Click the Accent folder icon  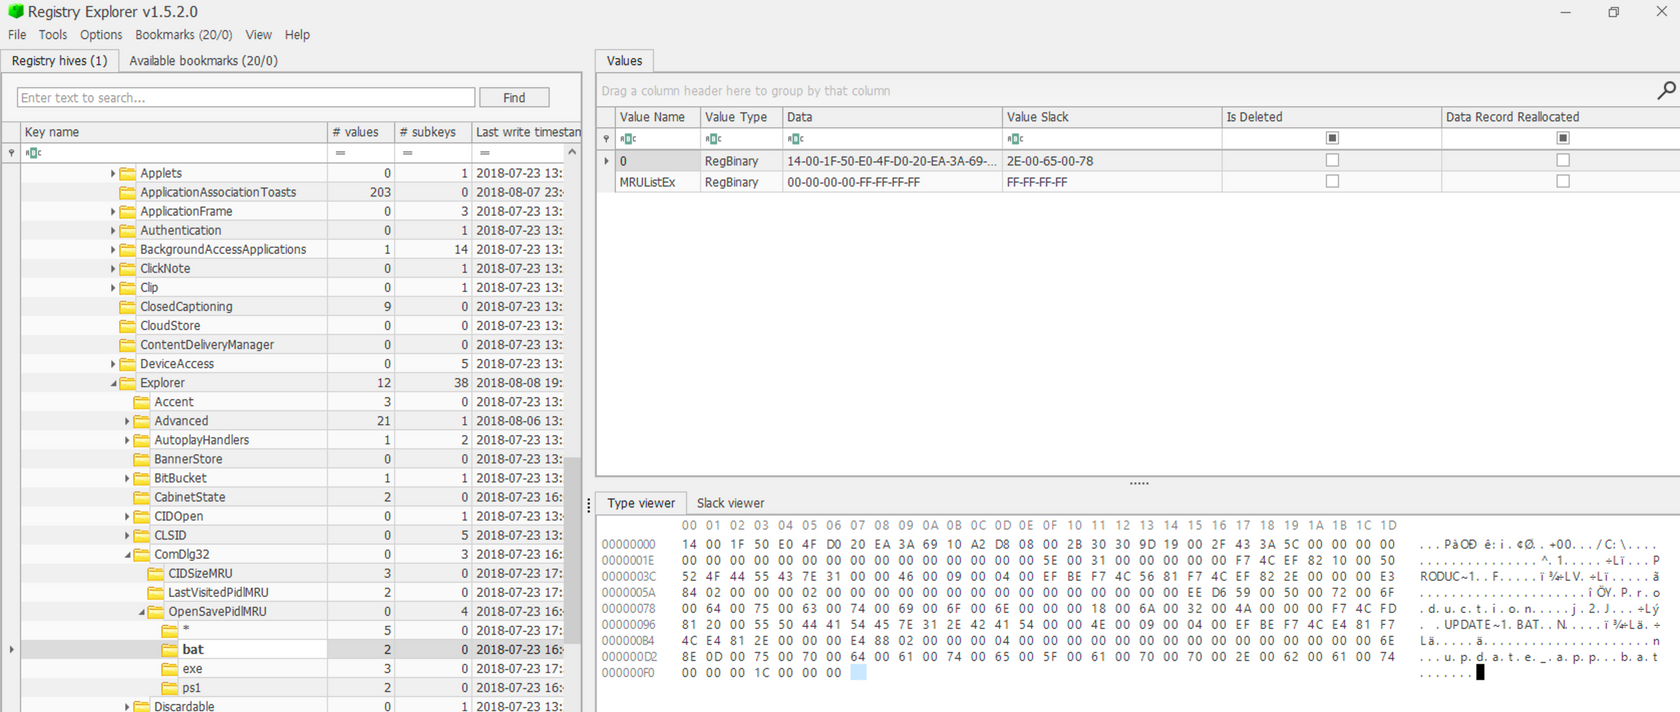click(x=142, y=402)
